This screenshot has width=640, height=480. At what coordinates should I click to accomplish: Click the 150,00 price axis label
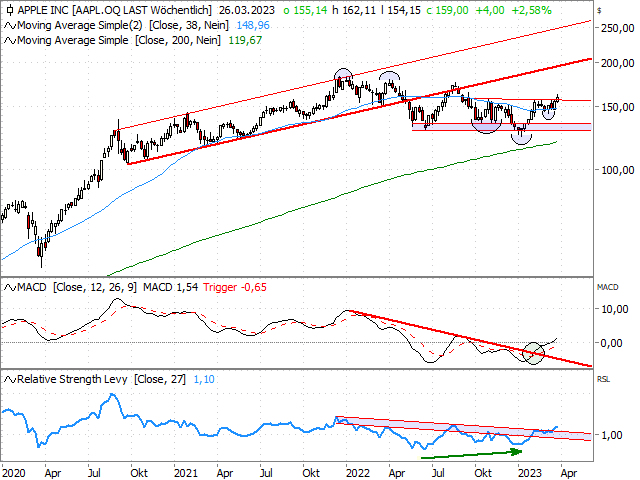coord(618,107)
